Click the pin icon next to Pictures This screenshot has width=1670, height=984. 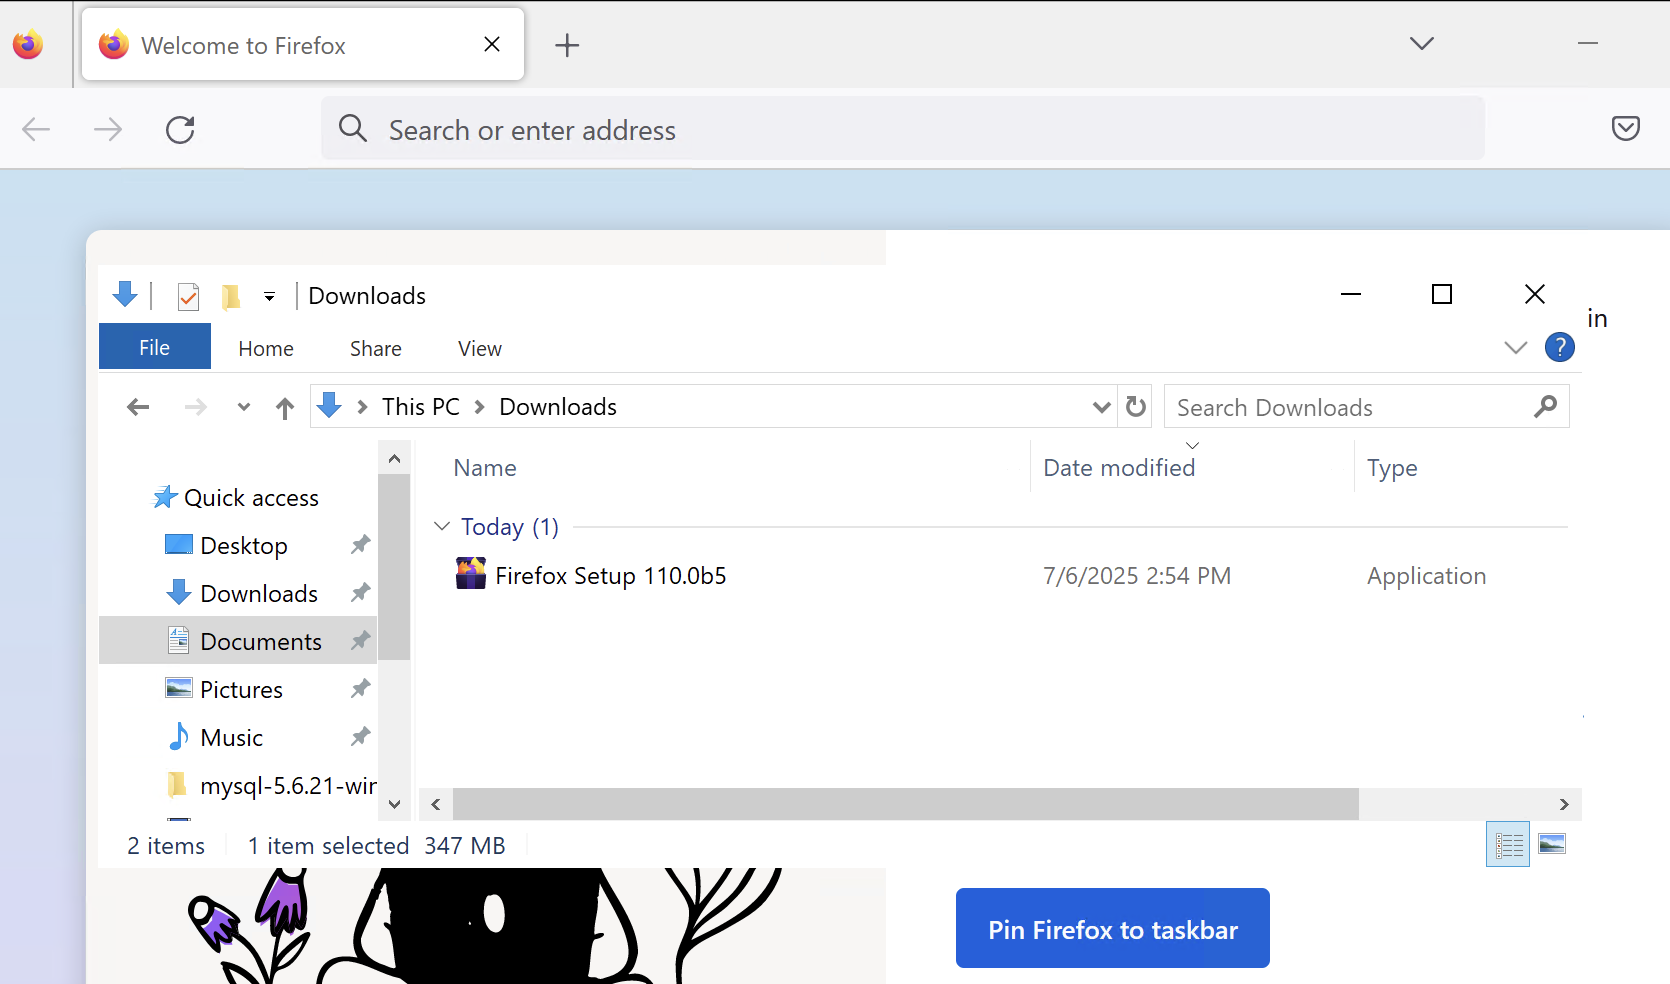(x=360, y=689)
